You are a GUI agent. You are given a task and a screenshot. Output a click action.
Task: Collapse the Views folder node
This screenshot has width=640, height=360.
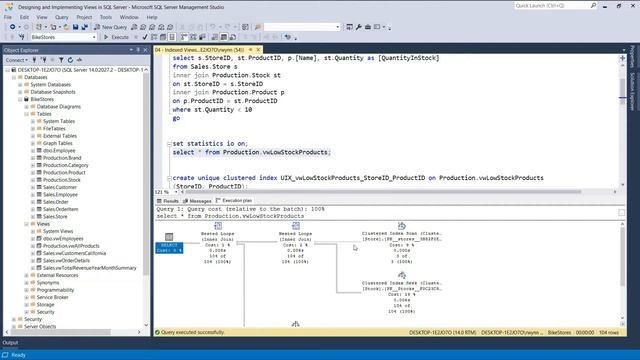27,224
